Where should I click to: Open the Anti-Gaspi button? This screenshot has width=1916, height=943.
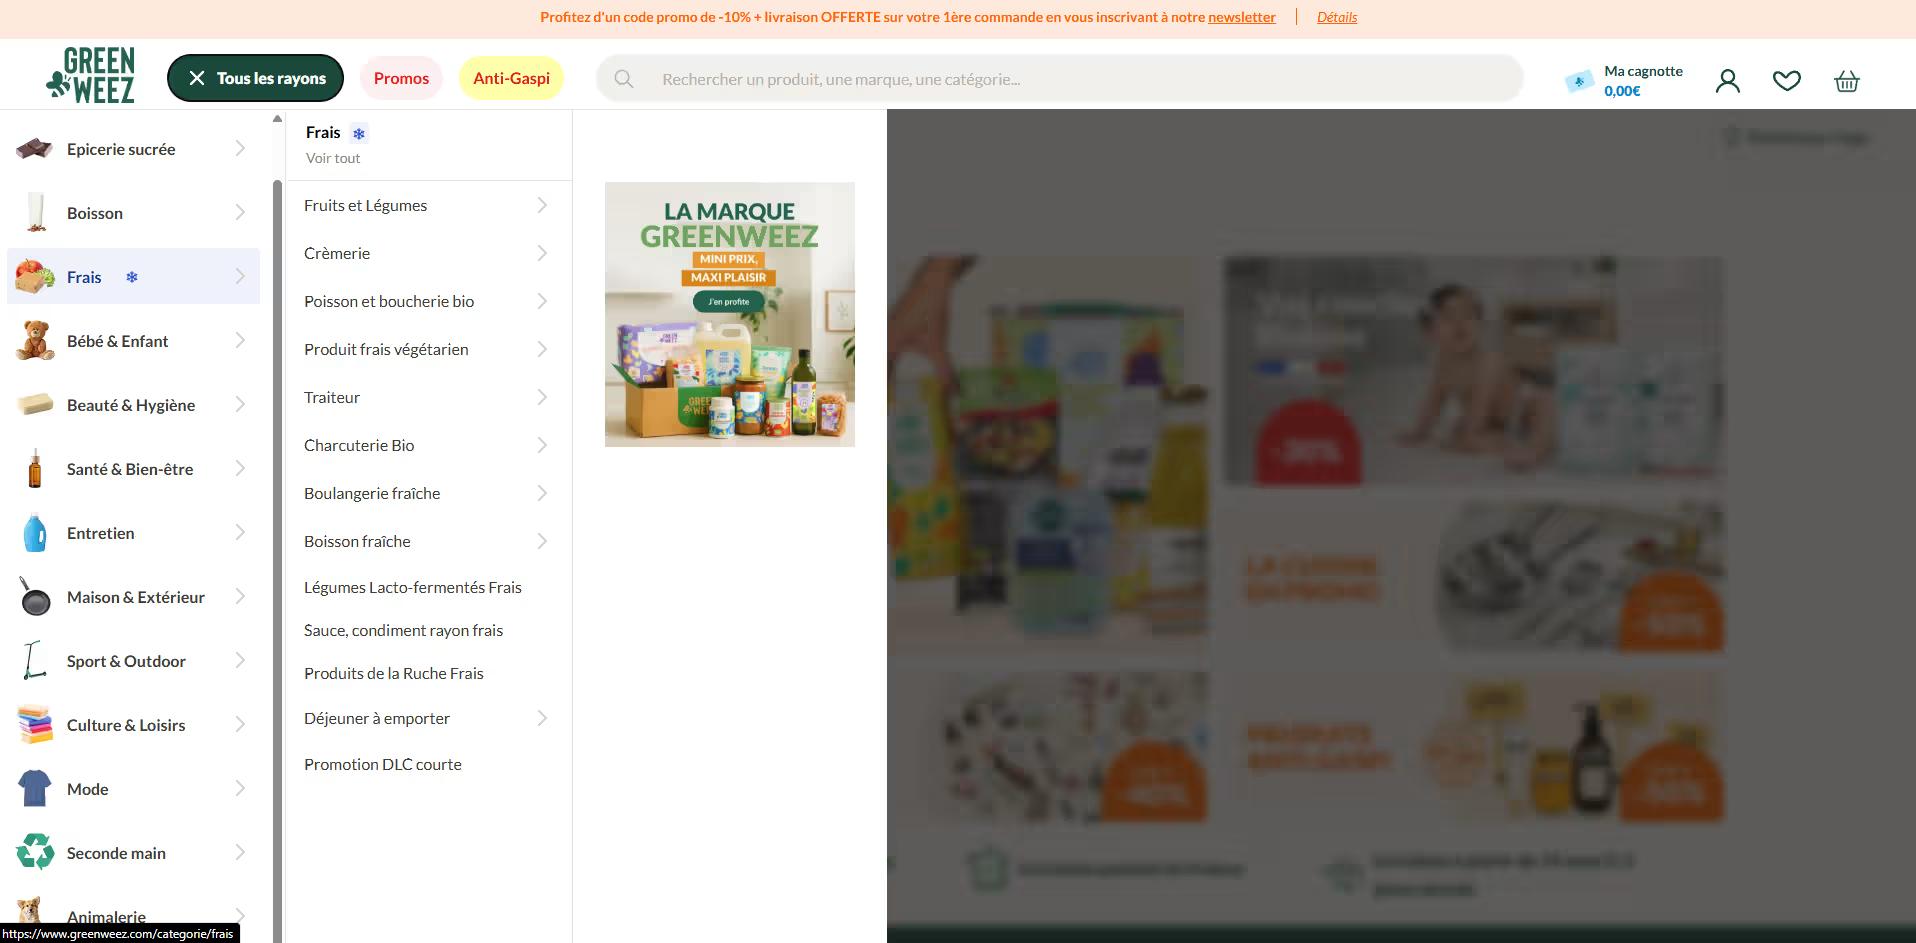(x=511, y=78)
